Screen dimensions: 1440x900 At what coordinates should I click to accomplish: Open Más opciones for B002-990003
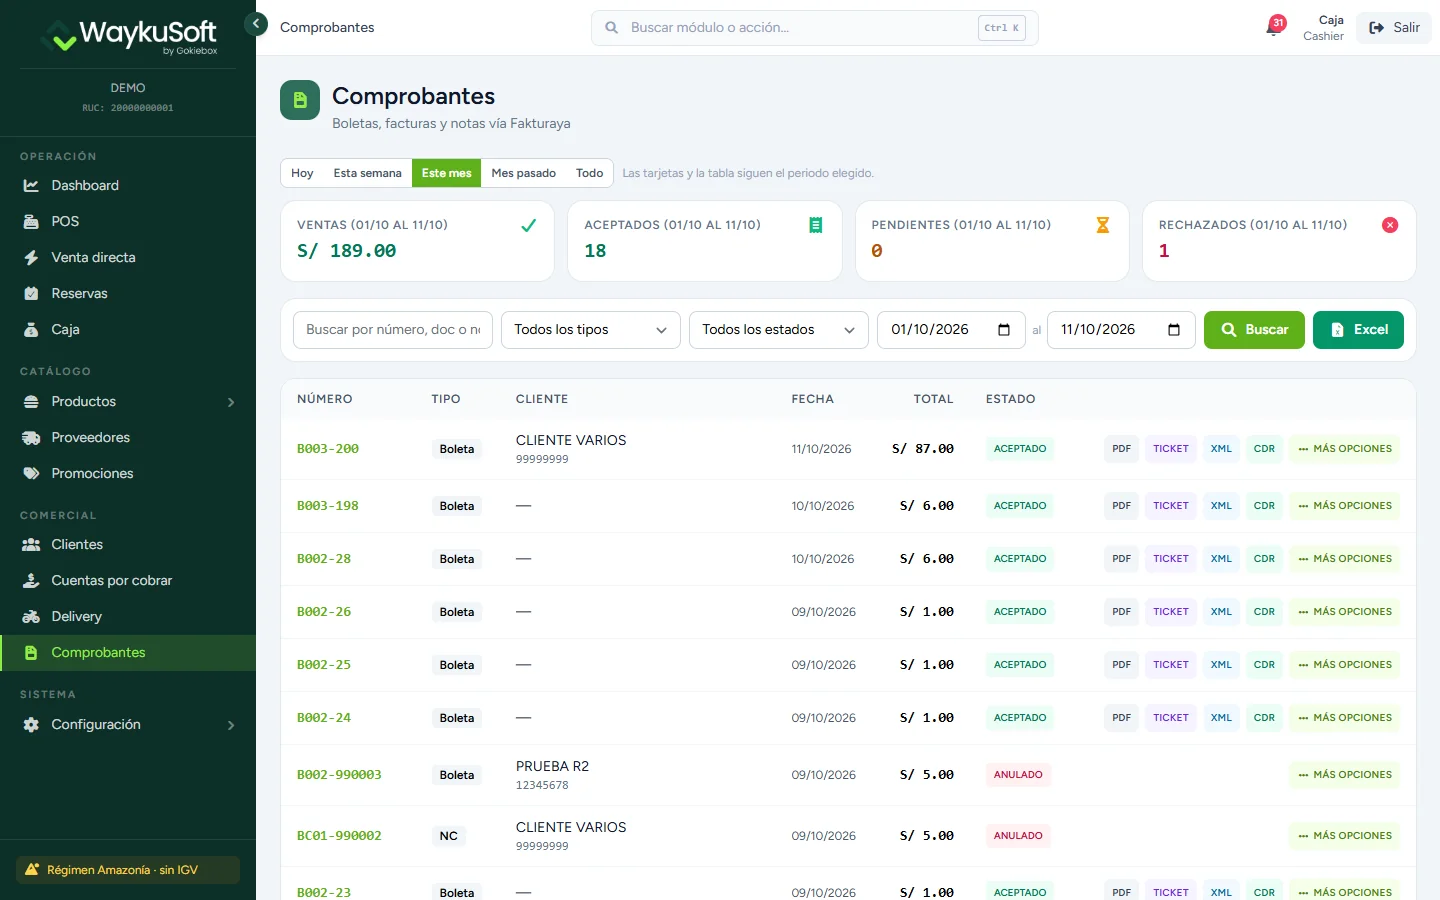[1345, 775]
